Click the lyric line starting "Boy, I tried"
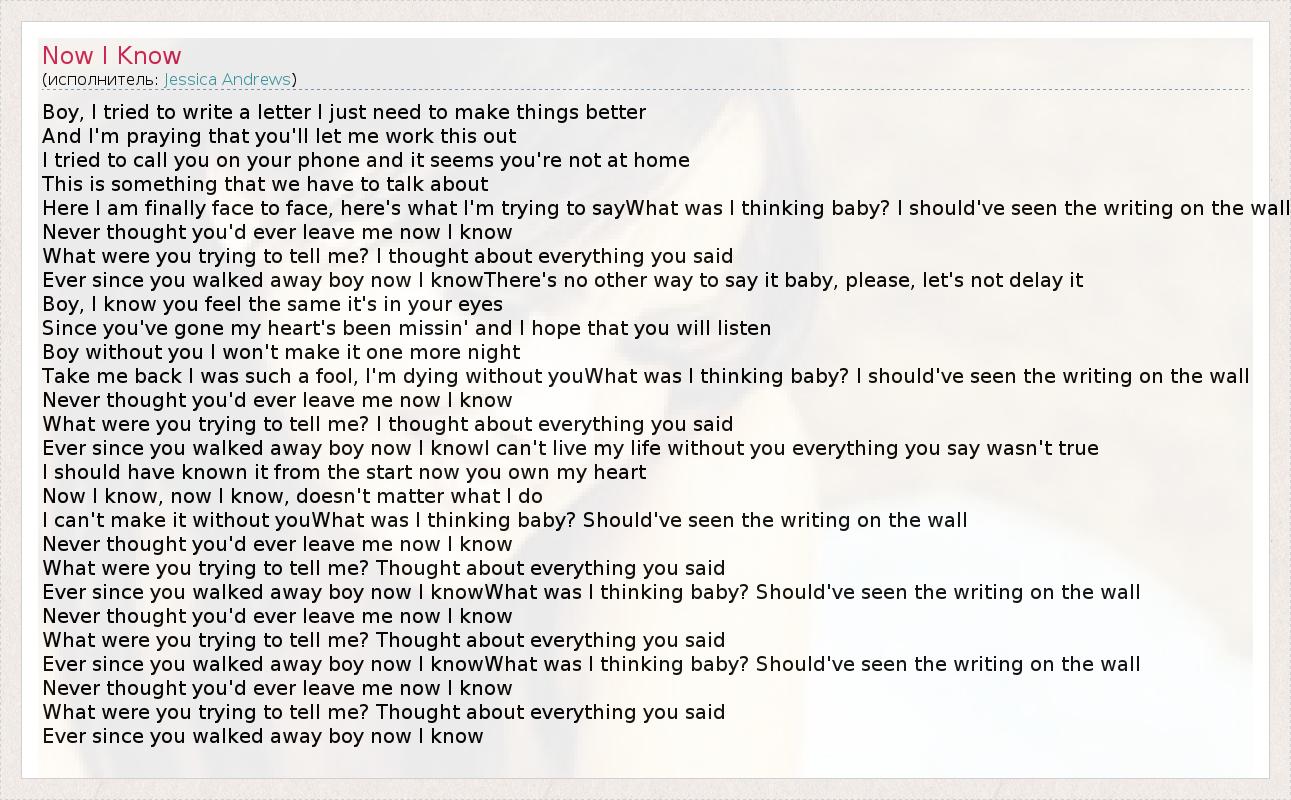 coord(344,112)
